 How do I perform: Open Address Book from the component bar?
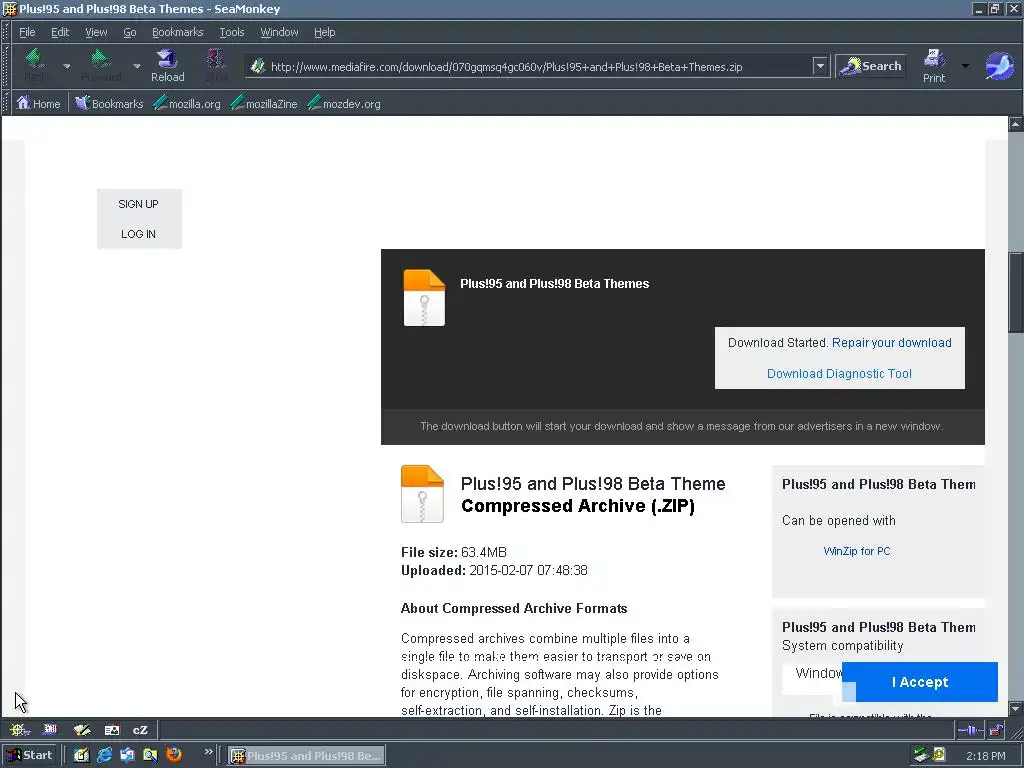[112, 729]
